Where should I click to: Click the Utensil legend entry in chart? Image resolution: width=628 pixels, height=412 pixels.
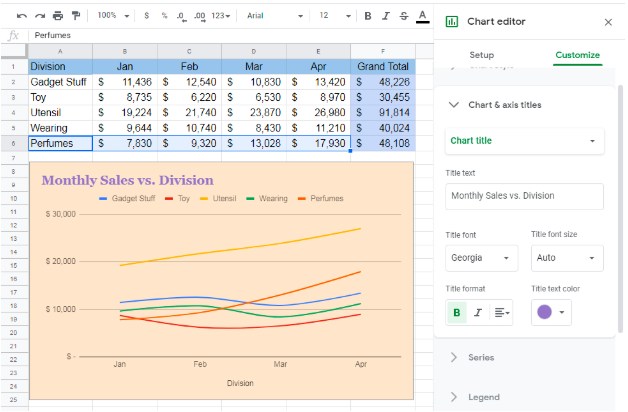(x=218, y=199)
